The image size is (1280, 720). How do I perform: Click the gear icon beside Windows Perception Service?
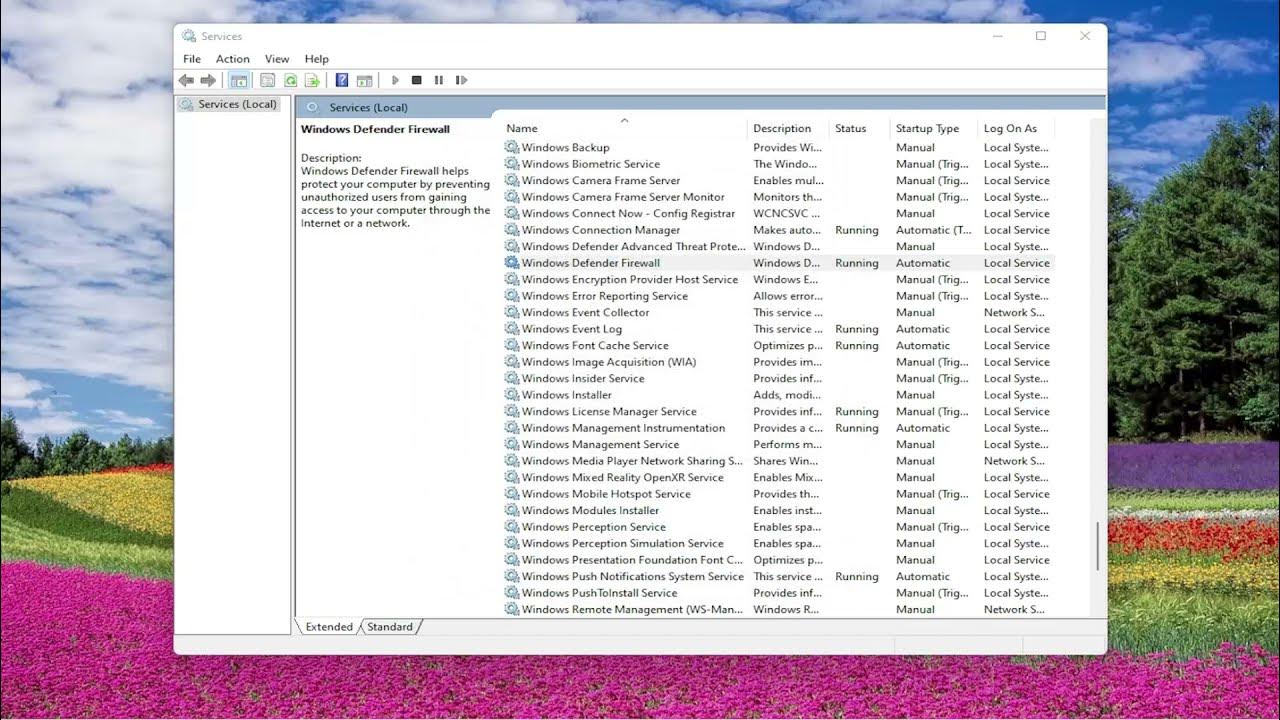coord(512,527)
